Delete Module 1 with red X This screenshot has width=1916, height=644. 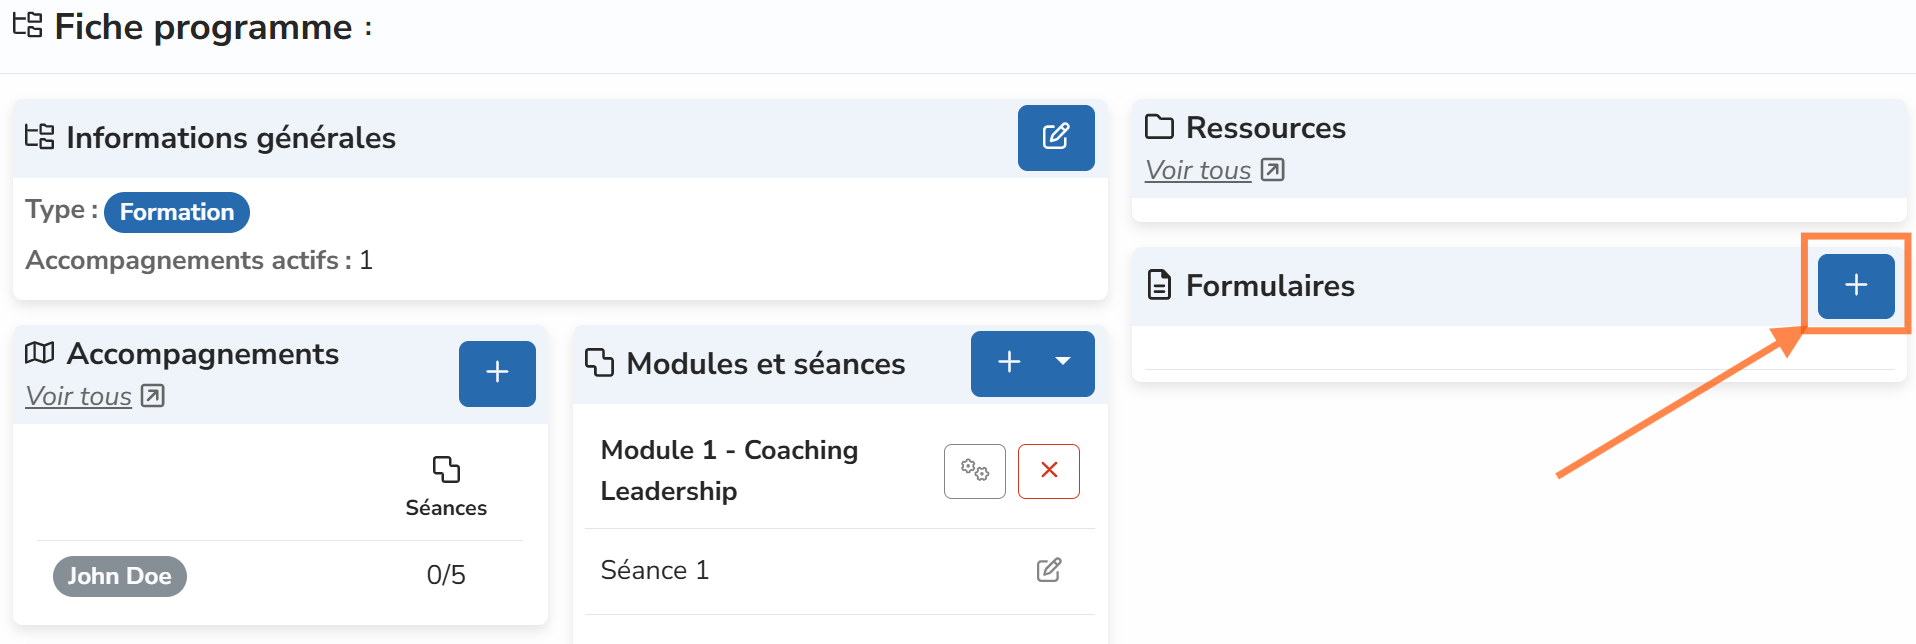(1048, 471)
